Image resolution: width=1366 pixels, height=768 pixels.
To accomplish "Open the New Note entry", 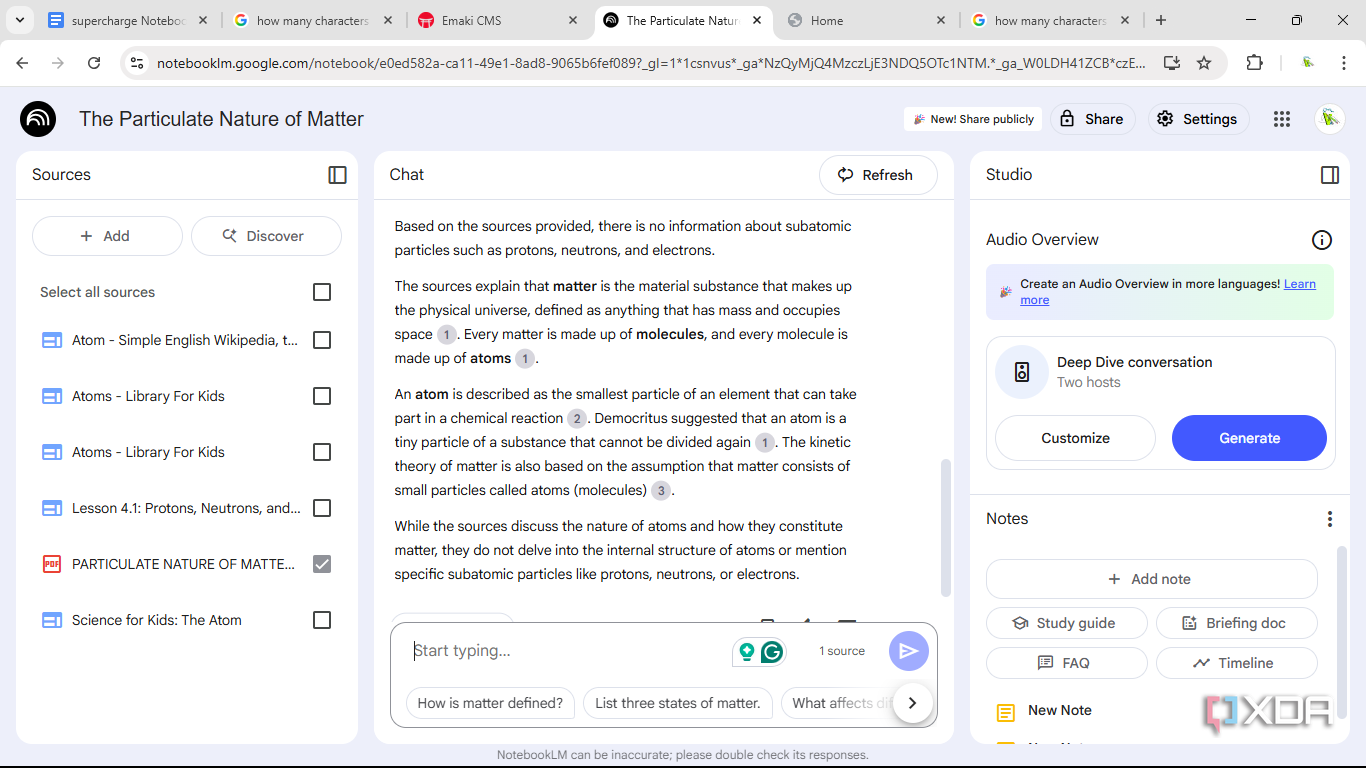I will (x=1060, y=711).
